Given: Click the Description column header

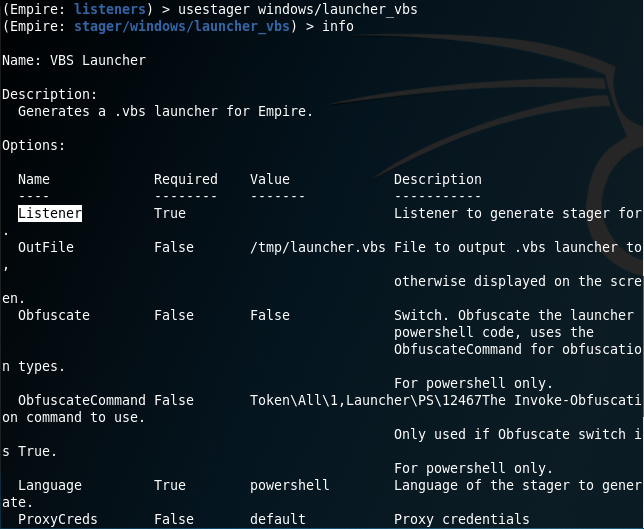Looking at the screenshot, I should (x=438, y=179).
